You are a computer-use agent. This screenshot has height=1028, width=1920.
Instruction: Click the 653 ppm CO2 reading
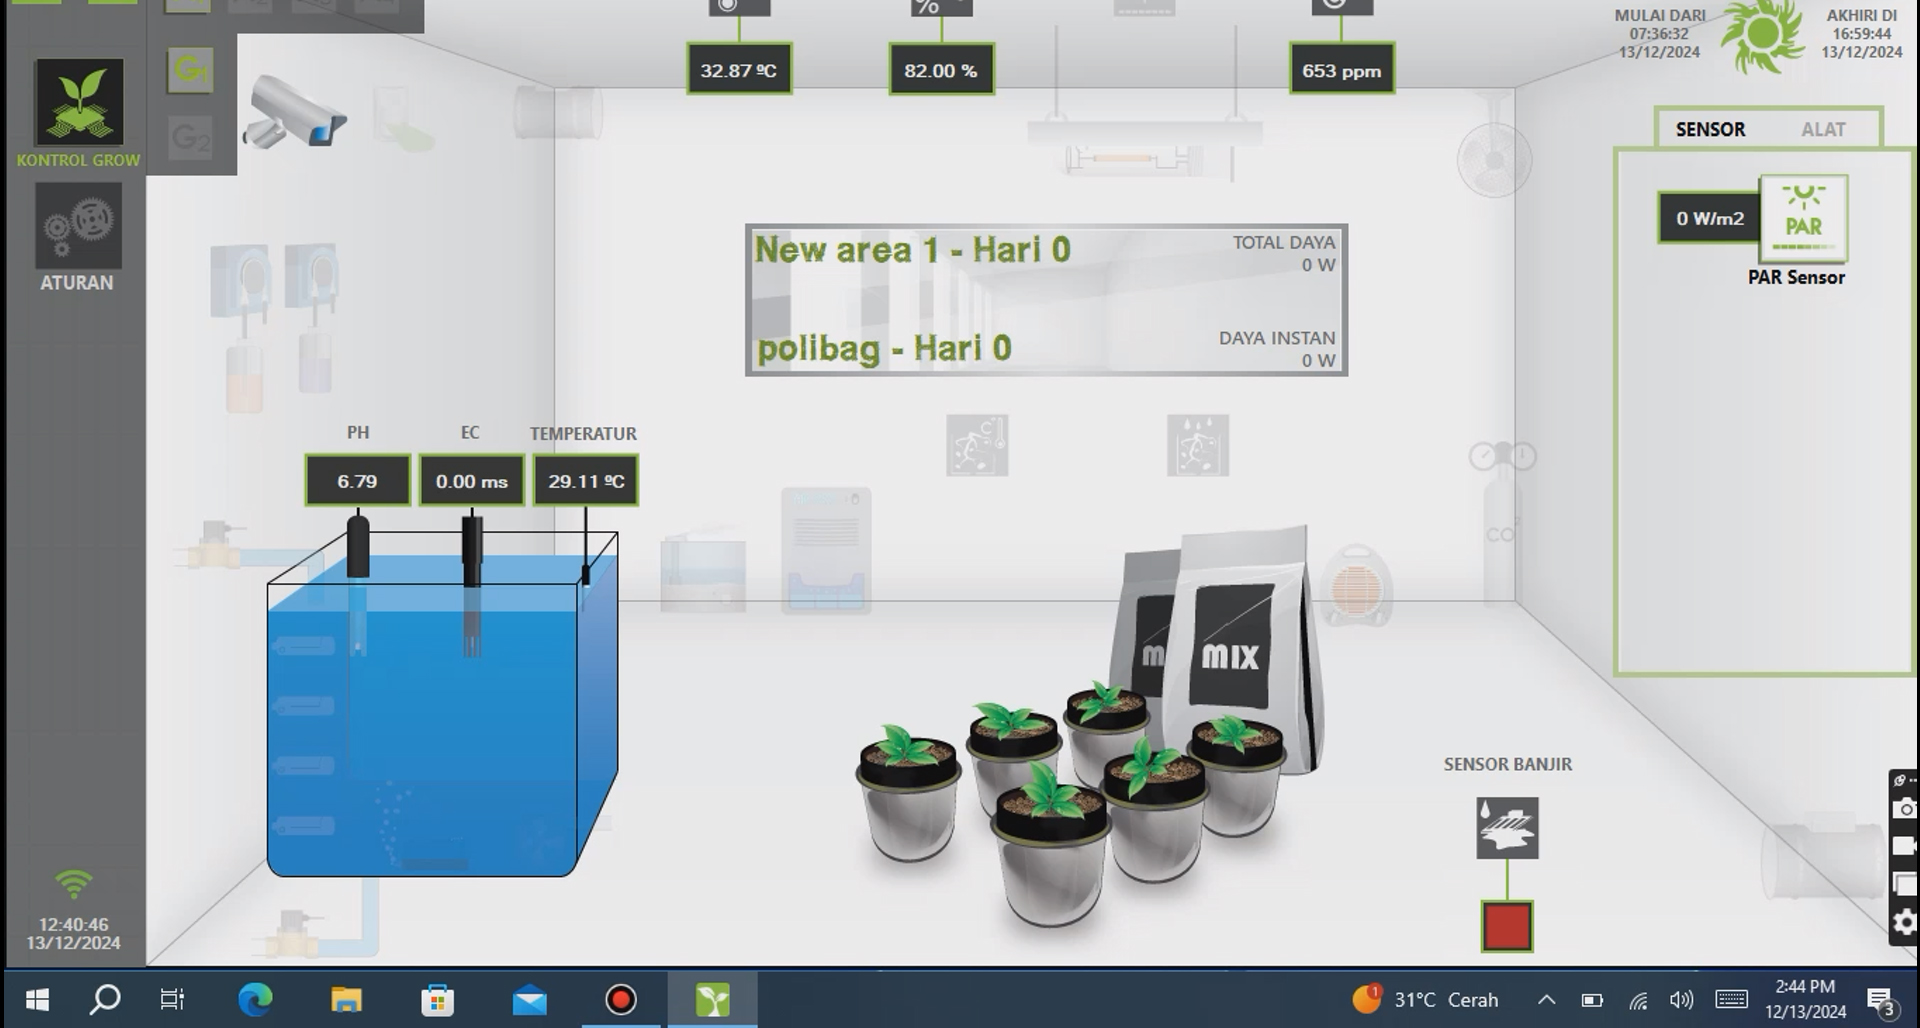1341,70
